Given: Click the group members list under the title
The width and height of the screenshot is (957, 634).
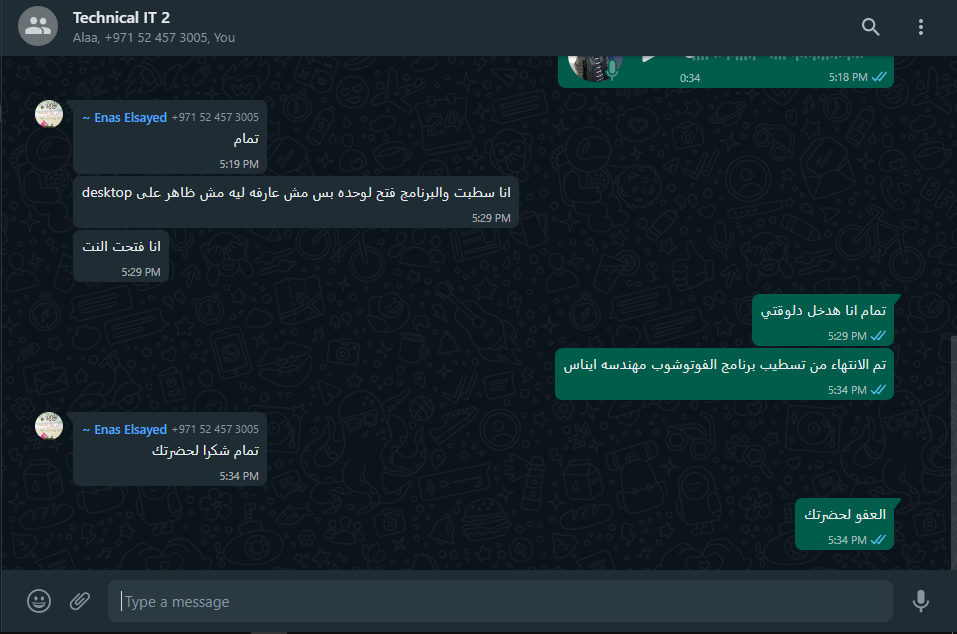Looking at the screenshot, I should (x=154, y=38).
